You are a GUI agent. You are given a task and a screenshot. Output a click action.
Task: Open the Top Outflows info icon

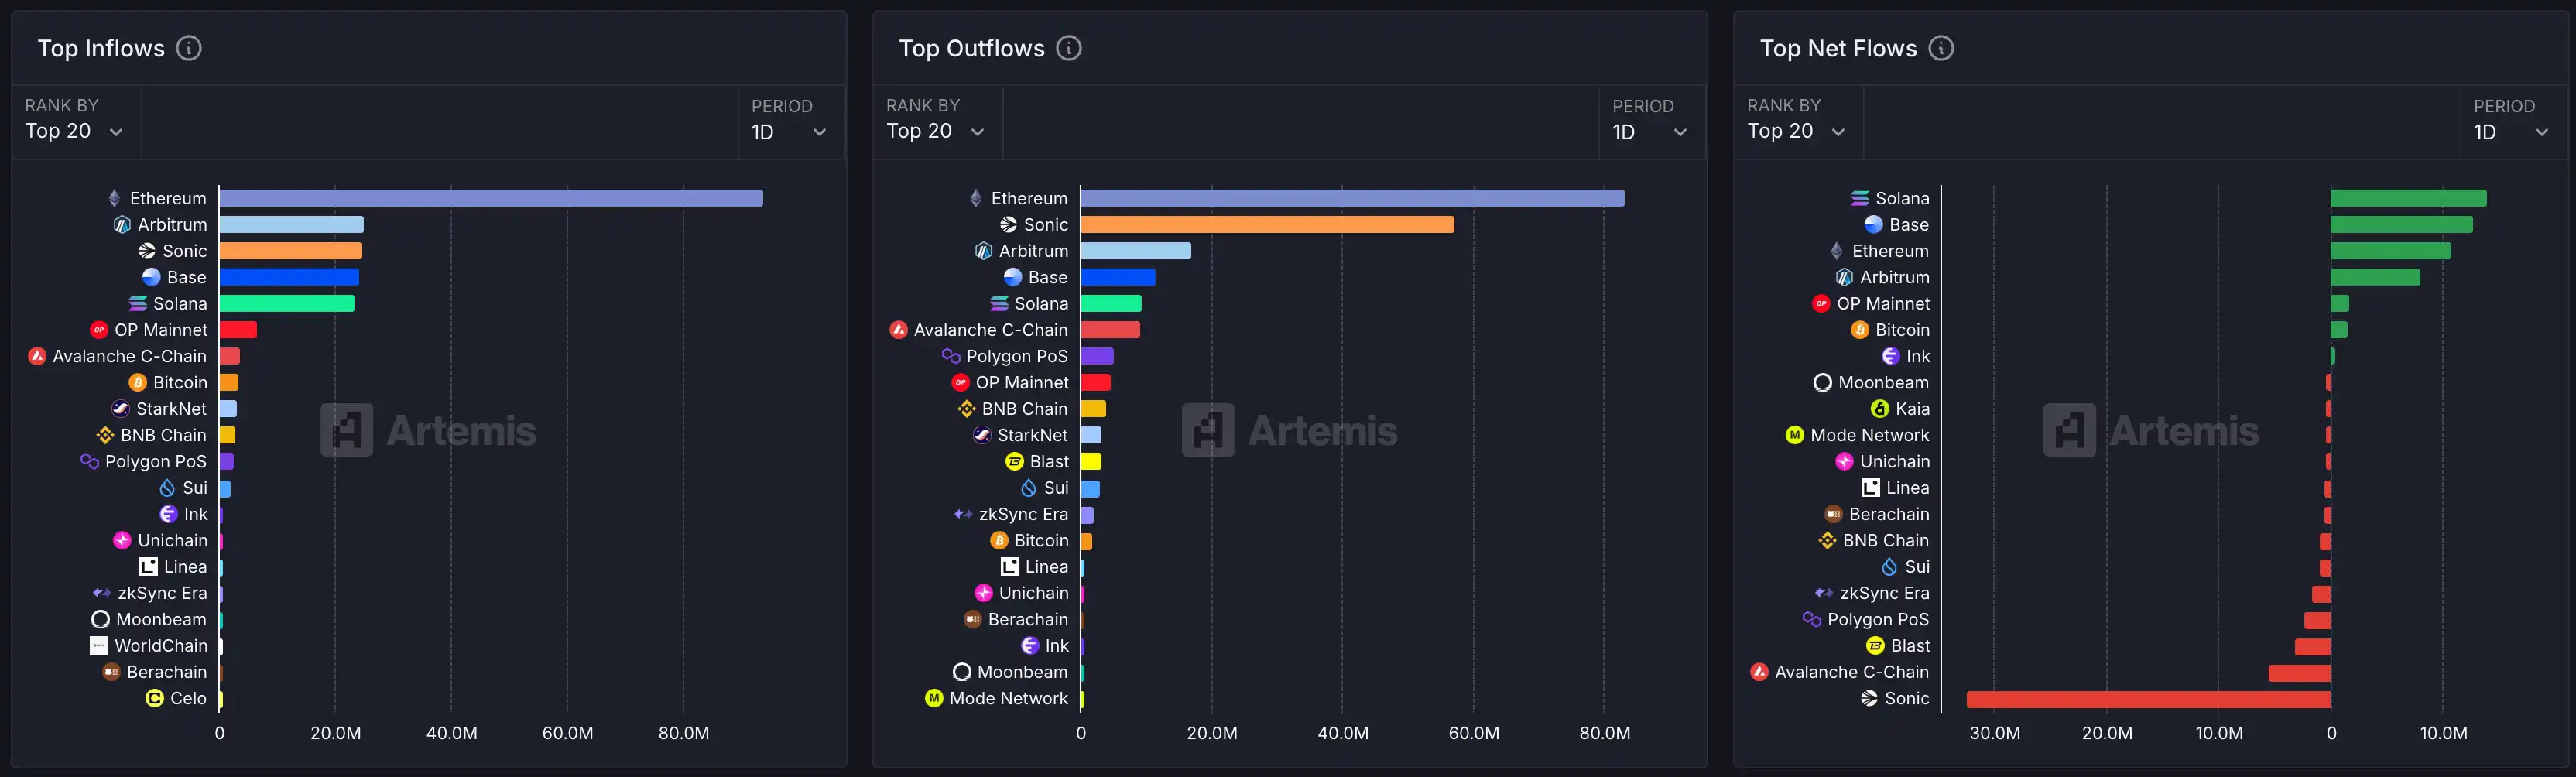coord(1069,48)
